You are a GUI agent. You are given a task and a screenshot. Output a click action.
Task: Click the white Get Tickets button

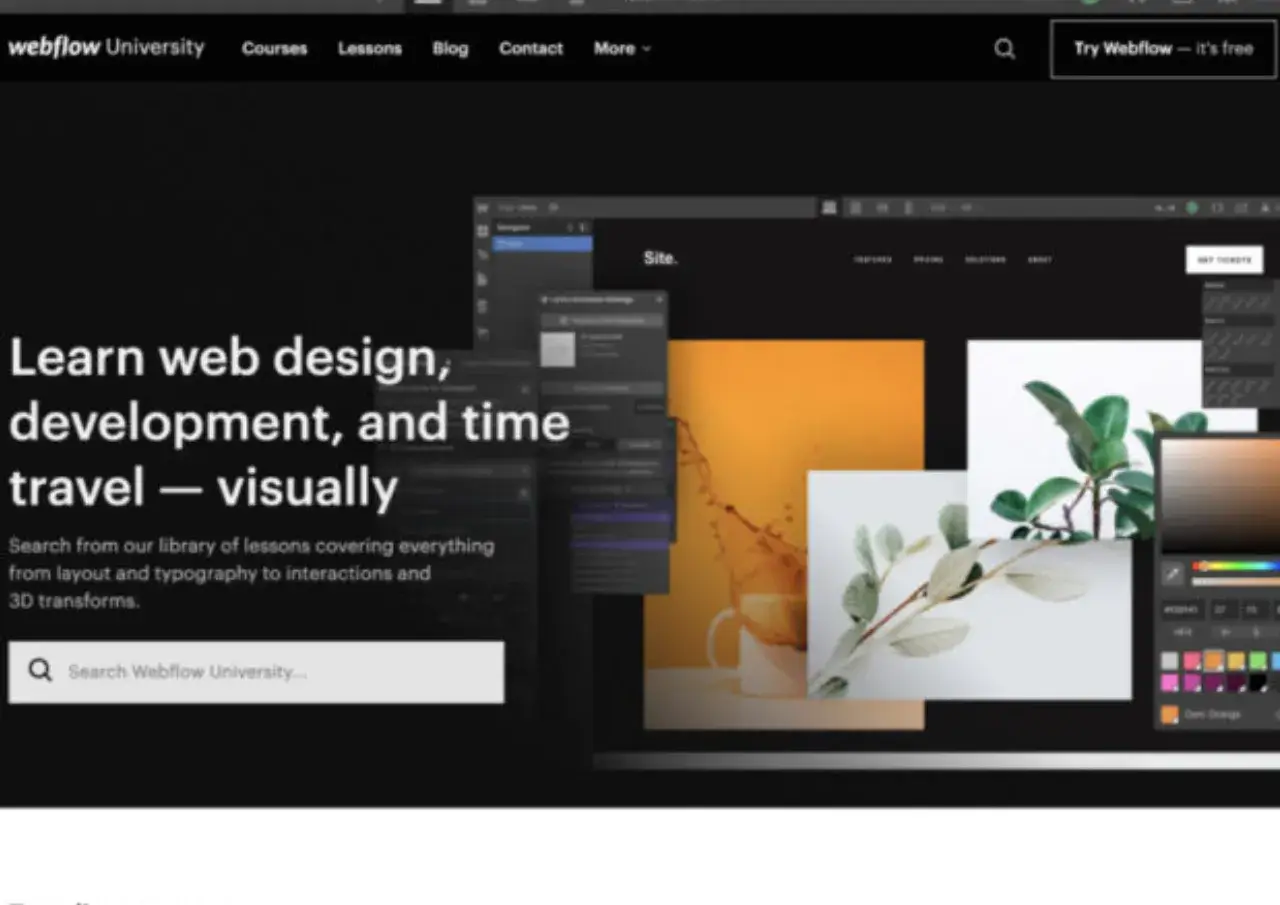1224,259
